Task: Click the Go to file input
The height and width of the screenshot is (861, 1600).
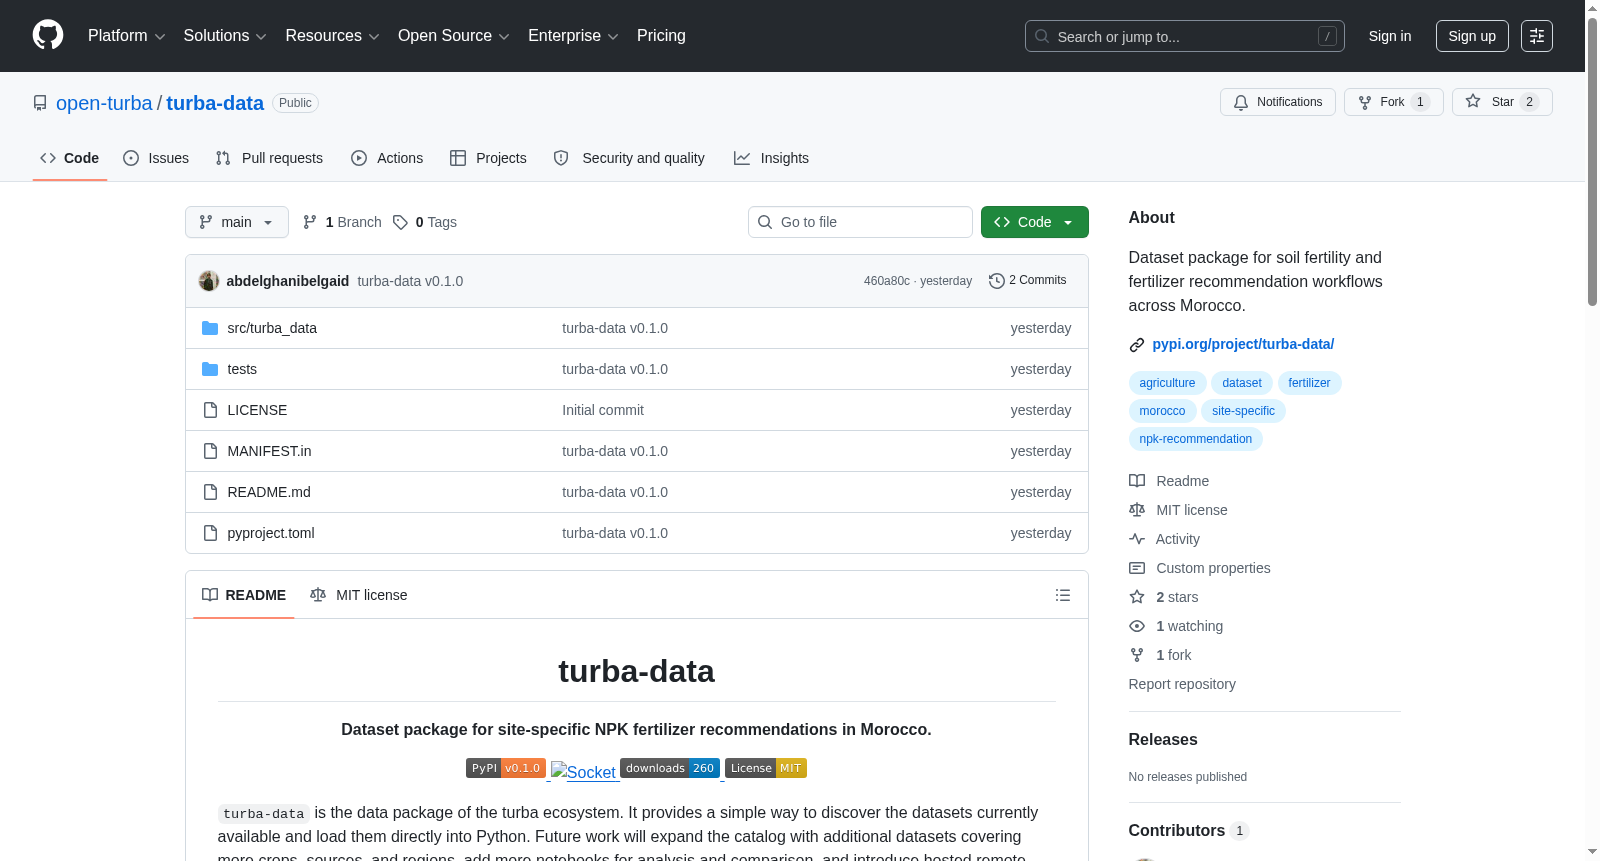Action: (860, 222)
